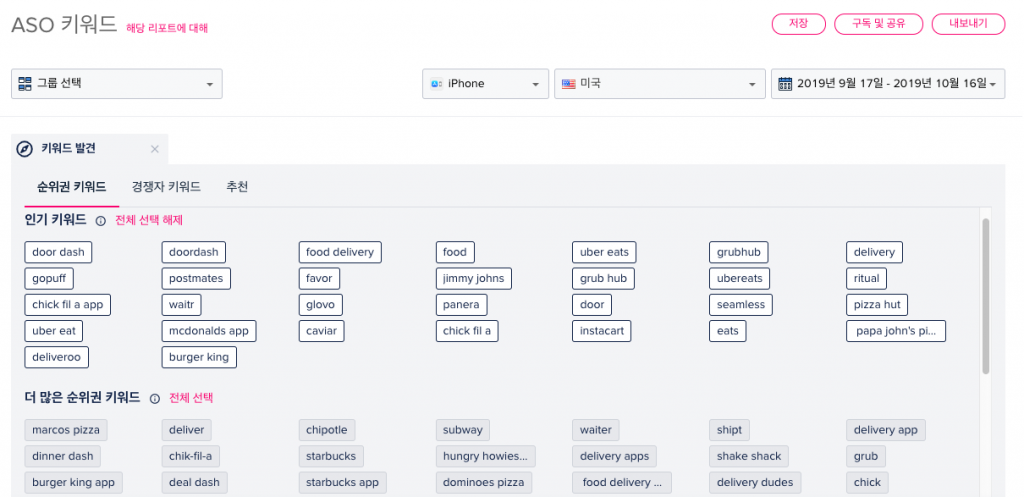The image size is (1024, 497).
Task: Deselect the papa john's pi... keyword
Action: (x=896, y=330)
